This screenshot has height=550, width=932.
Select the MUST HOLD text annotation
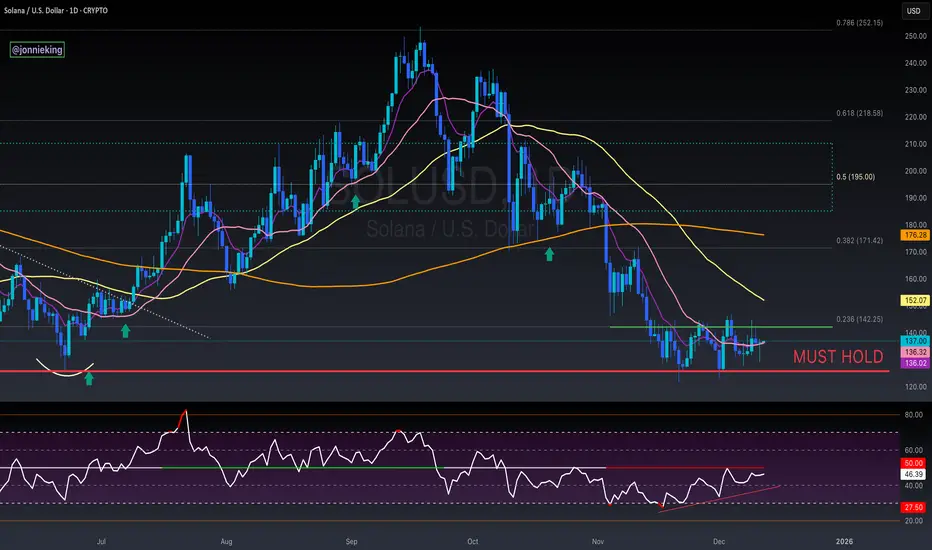tap(838, 357)
